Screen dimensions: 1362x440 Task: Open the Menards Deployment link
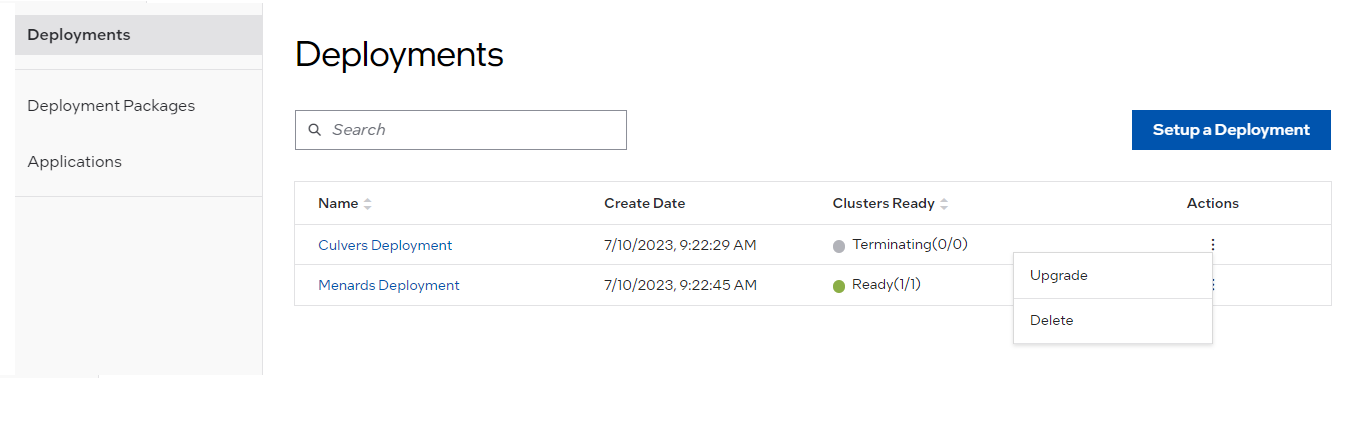click(389, 285)
